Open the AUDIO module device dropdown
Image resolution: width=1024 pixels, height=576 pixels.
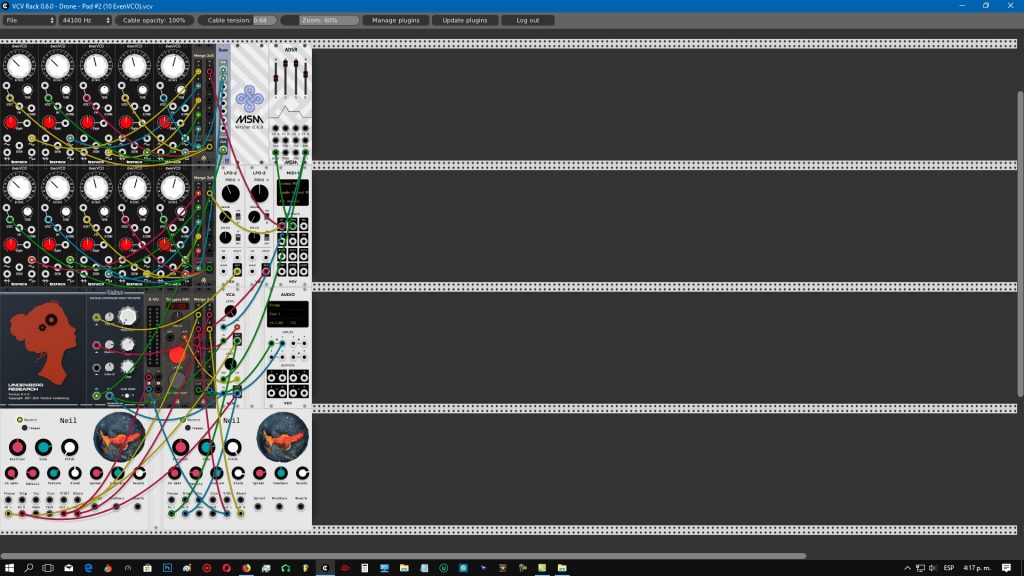click(288, 314)
